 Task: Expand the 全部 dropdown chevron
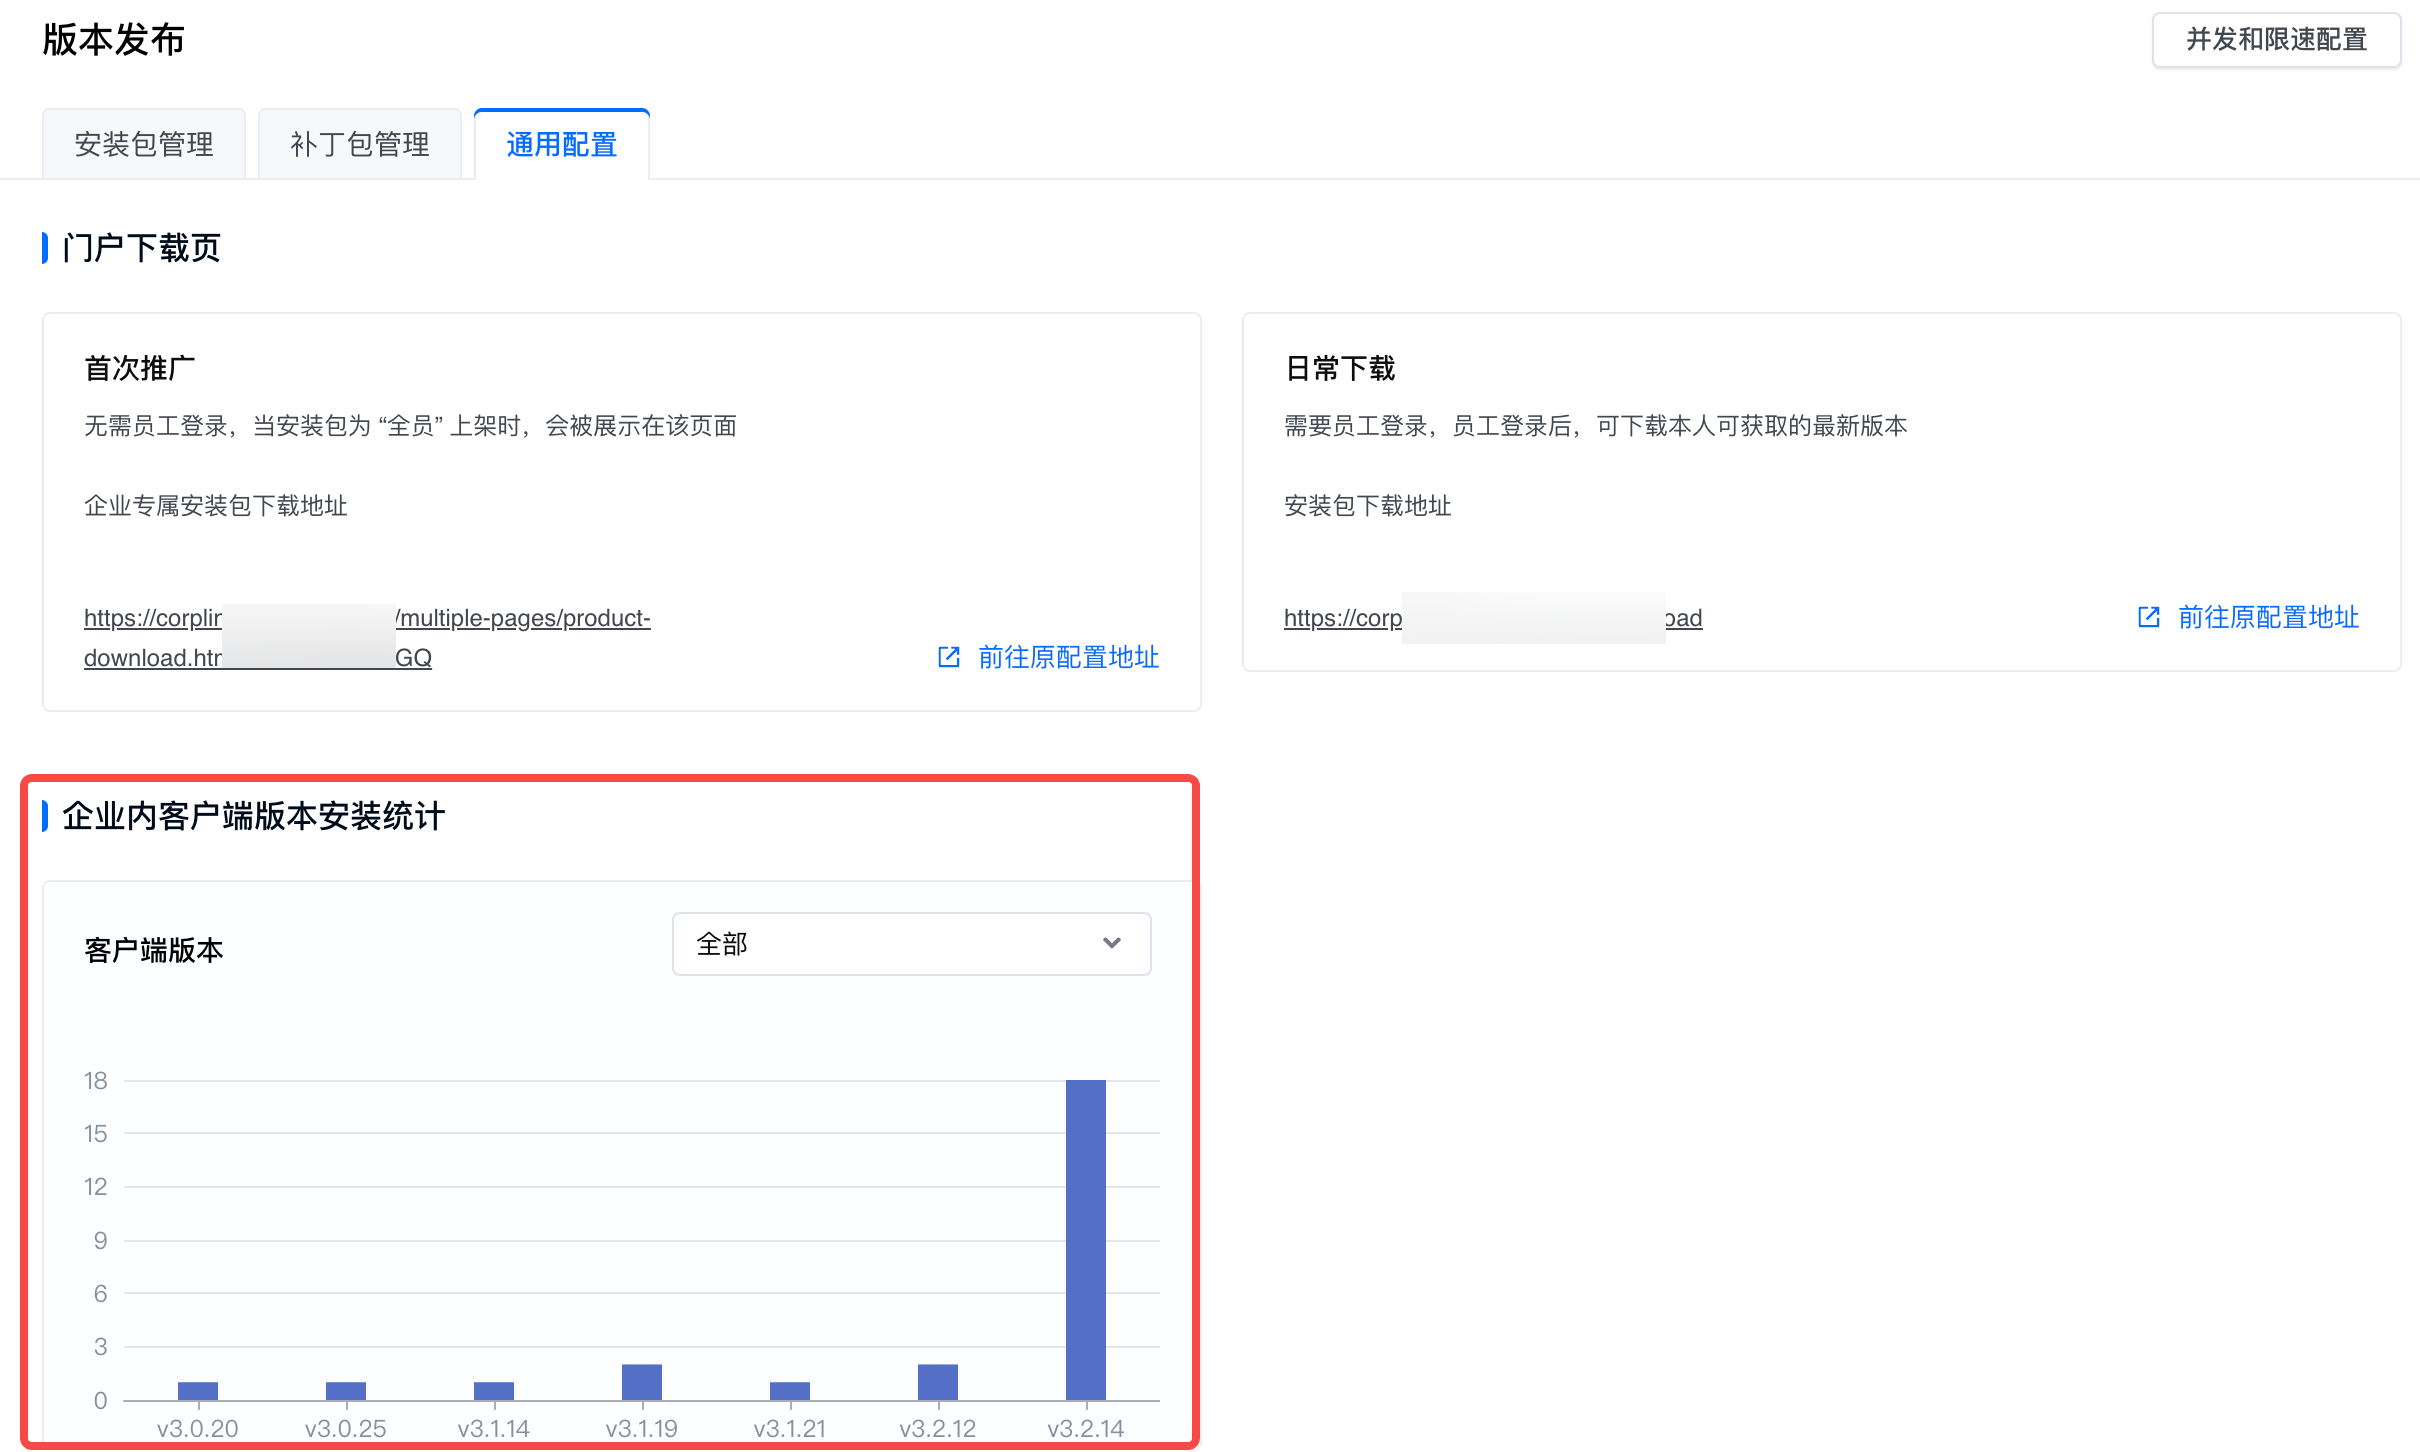click(x=1111, y=943)
